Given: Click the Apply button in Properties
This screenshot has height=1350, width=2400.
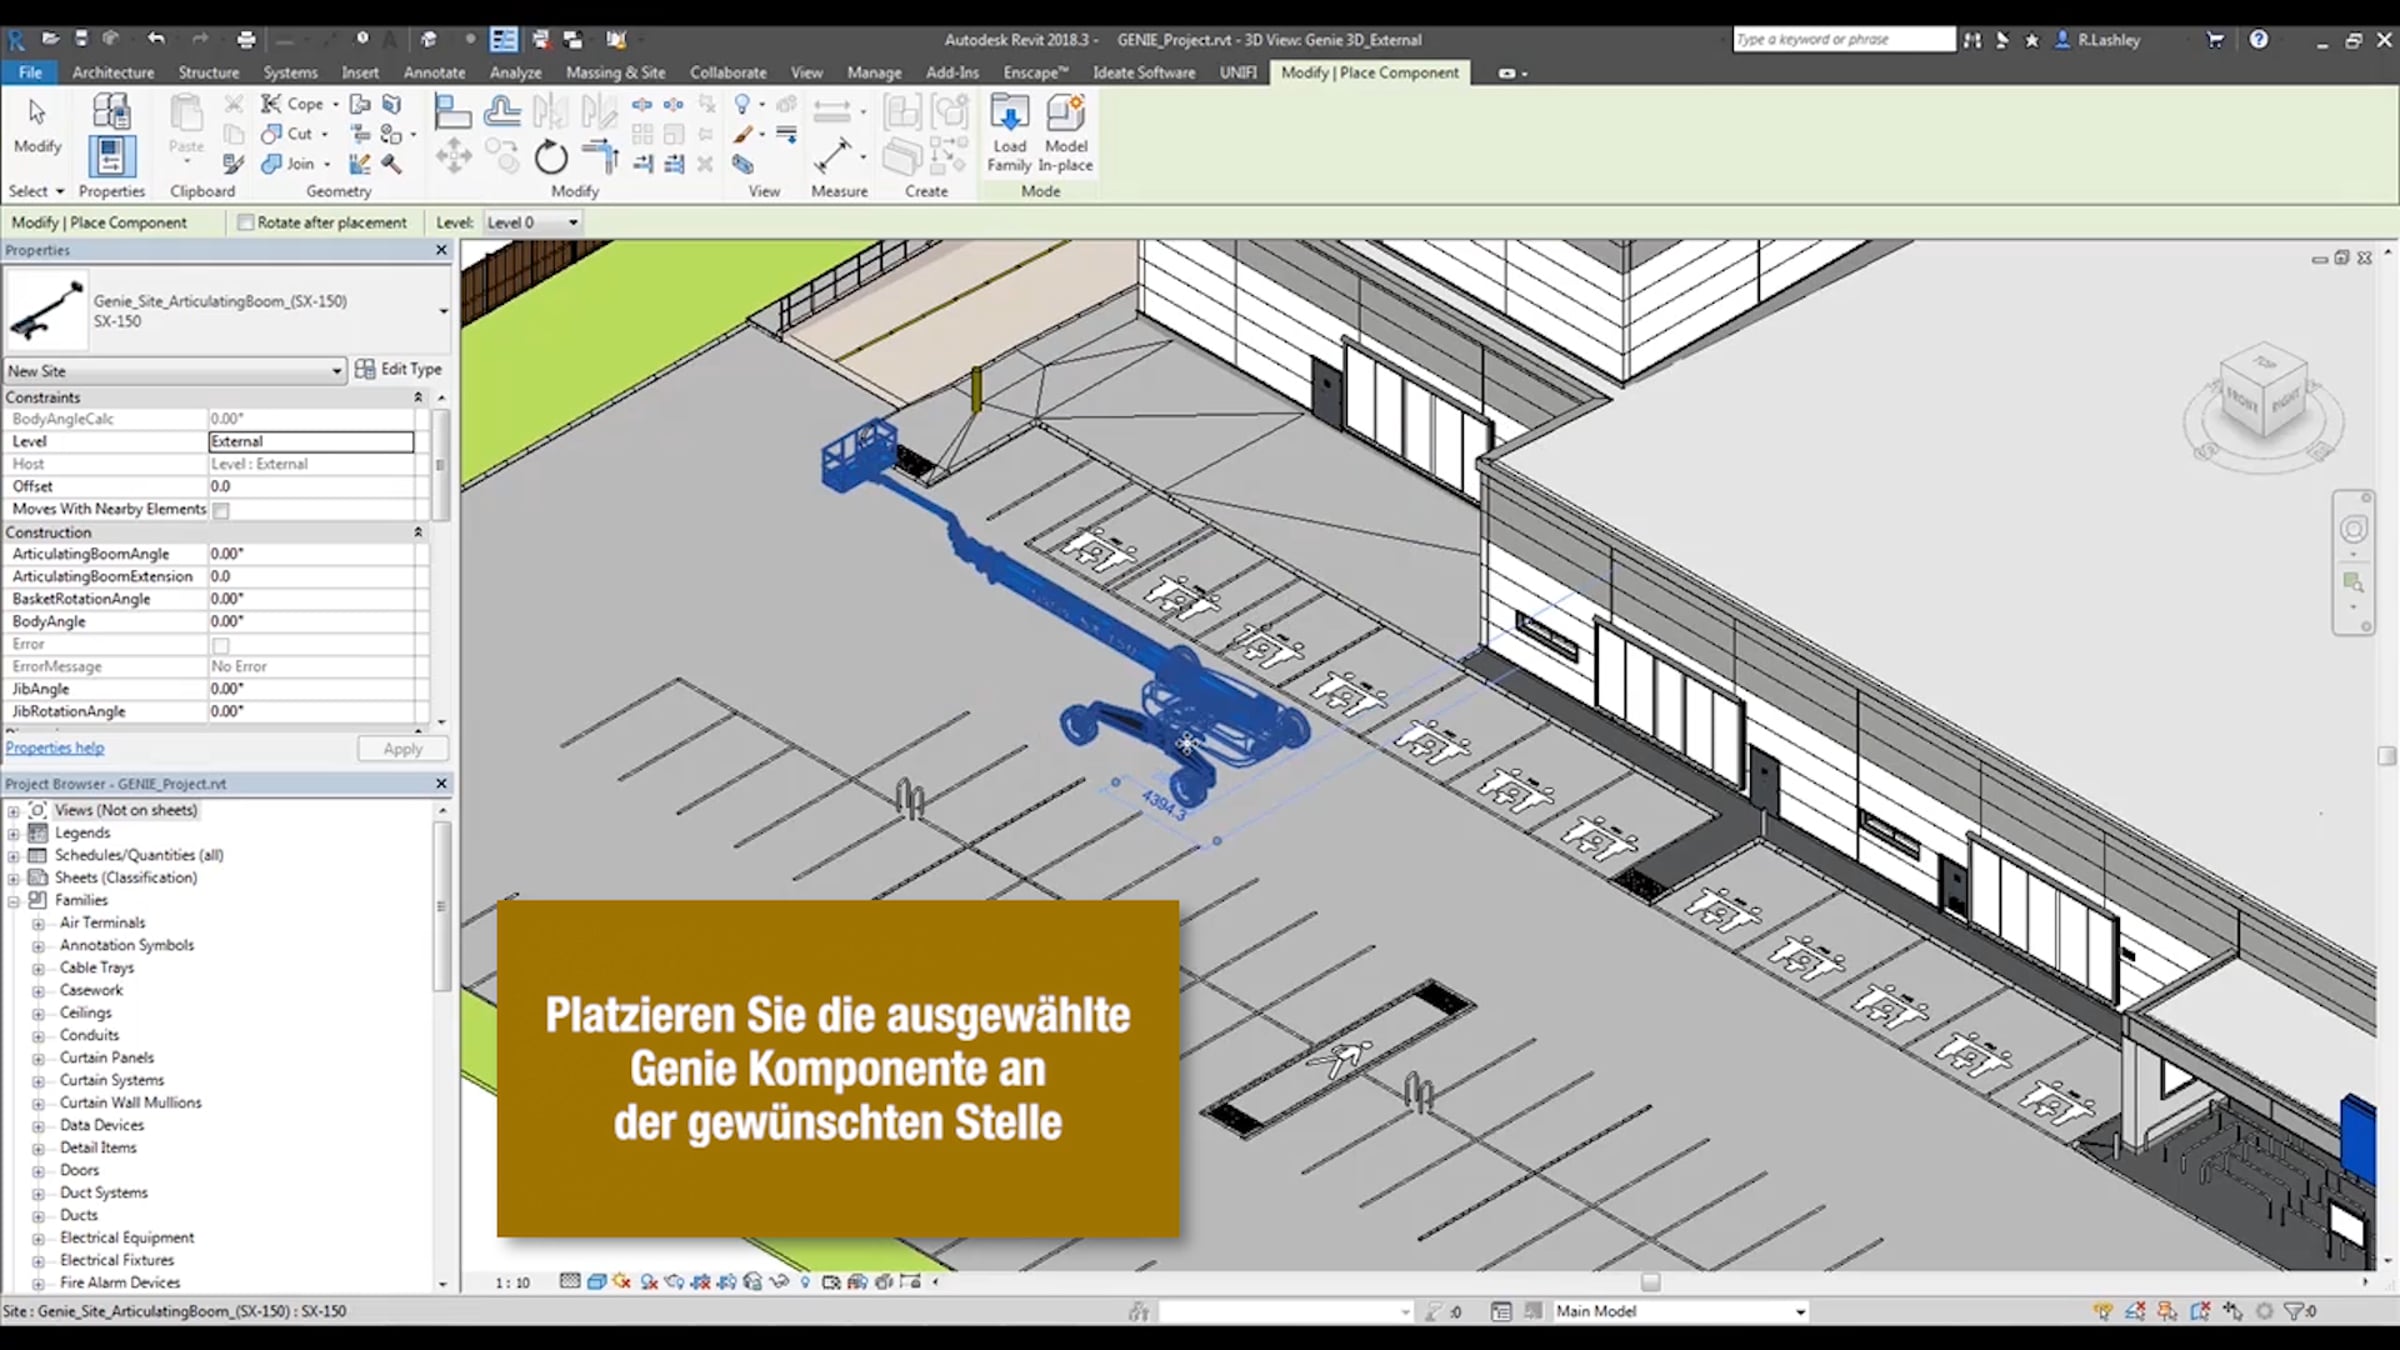Looking at the screenshot, I should [x=403, y=748].
